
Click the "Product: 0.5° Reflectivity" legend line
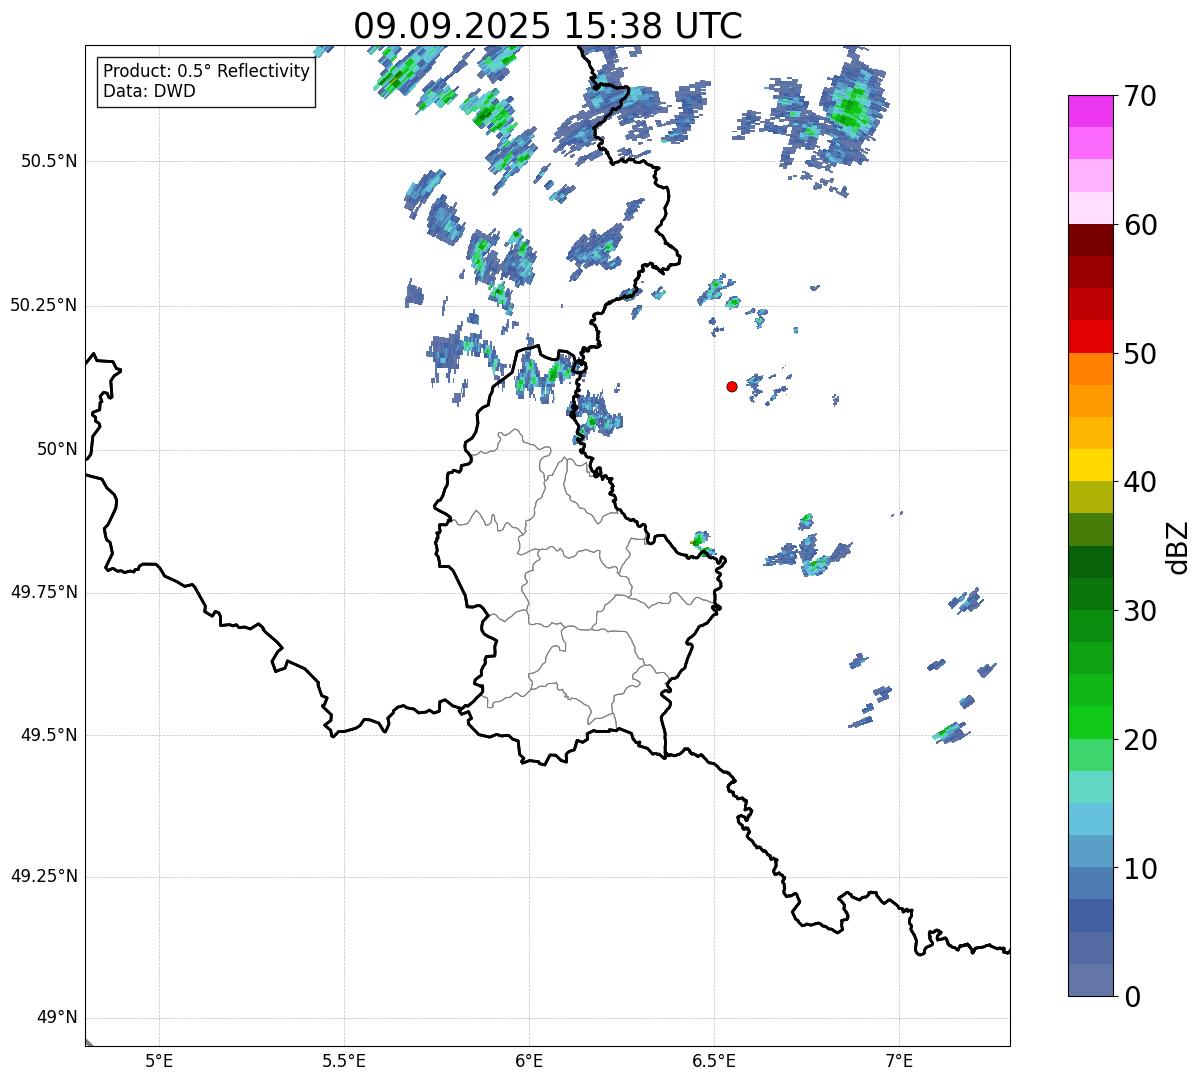207,72
